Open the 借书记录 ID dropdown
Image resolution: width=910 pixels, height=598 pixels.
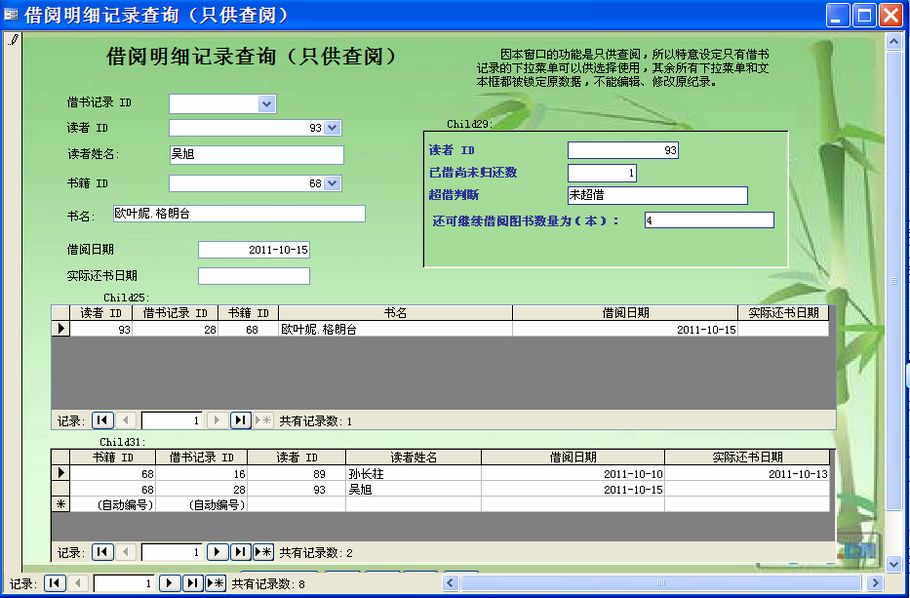(266, 104)
